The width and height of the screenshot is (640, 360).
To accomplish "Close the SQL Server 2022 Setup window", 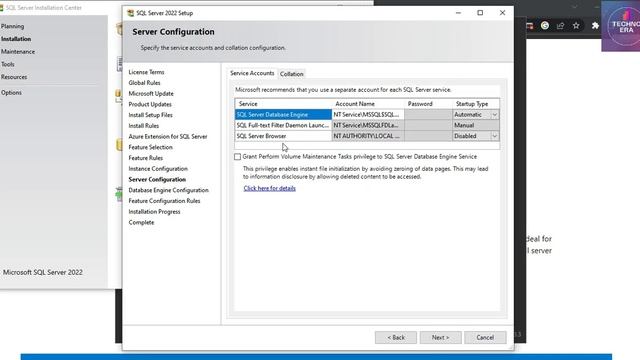I will pos(502,13).
